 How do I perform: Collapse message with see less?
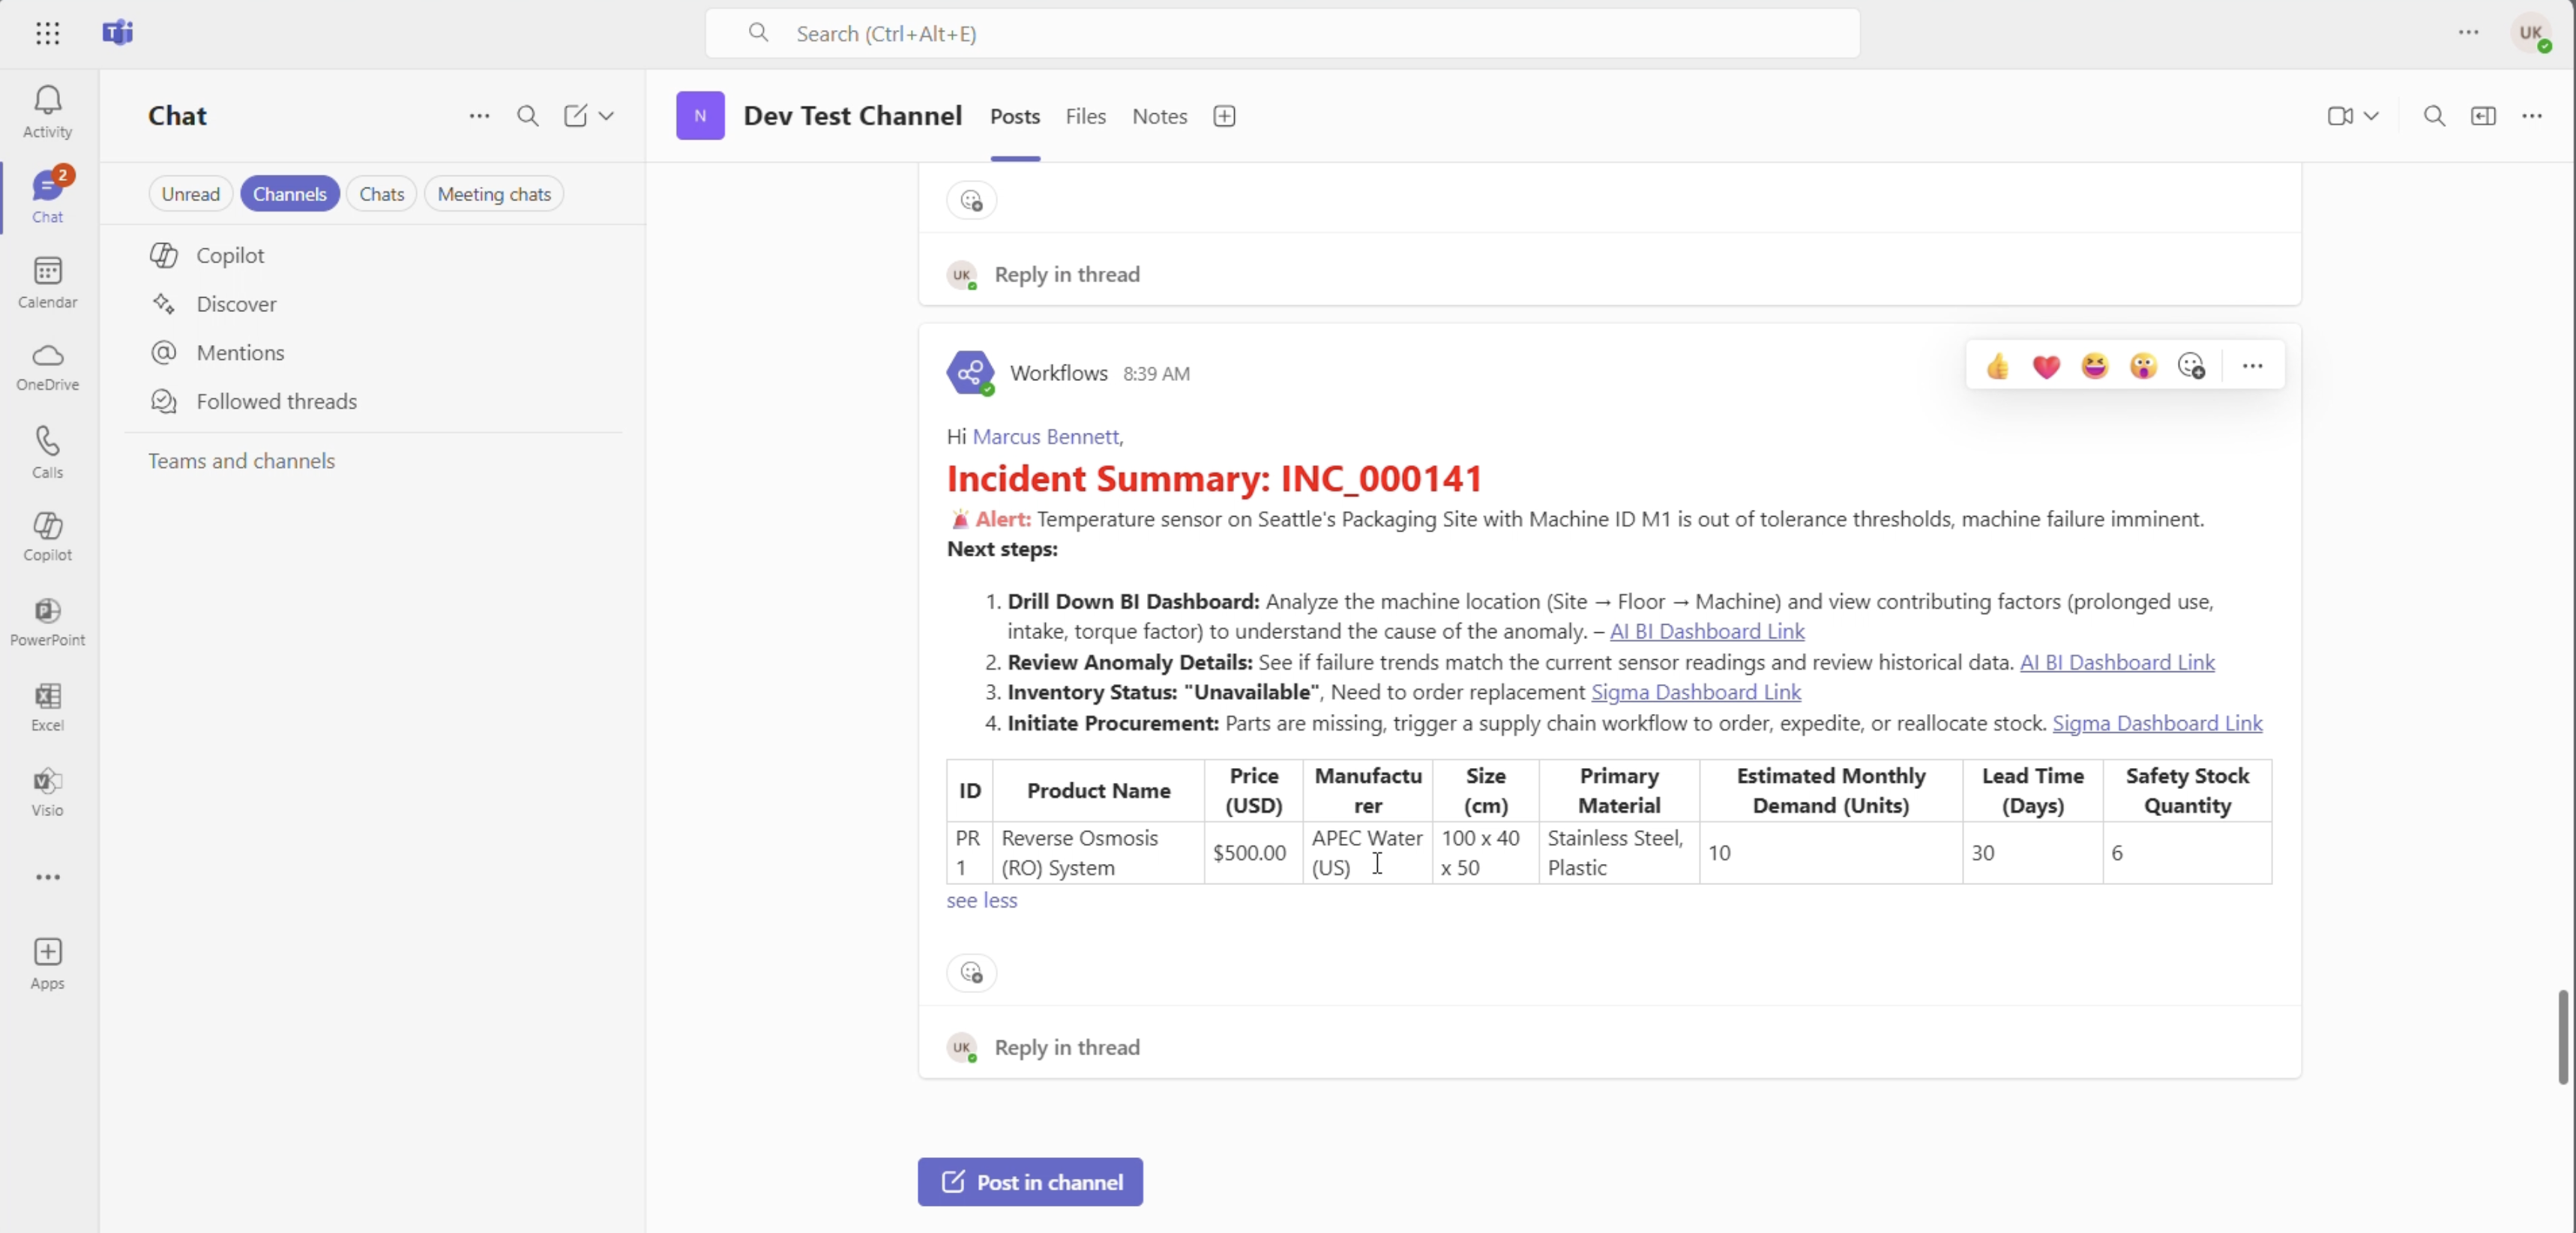(x=981, y=900)
